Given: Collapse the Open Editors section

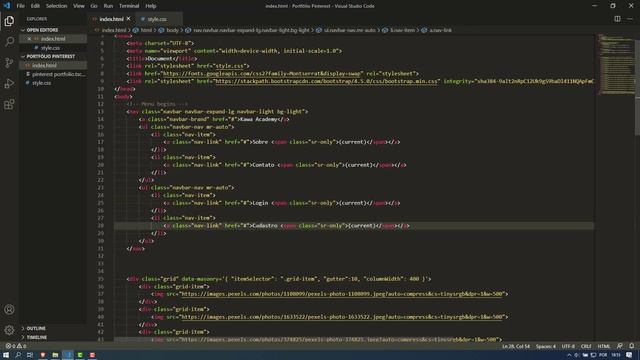Looking at the screenshot, I should pos(42,30).
